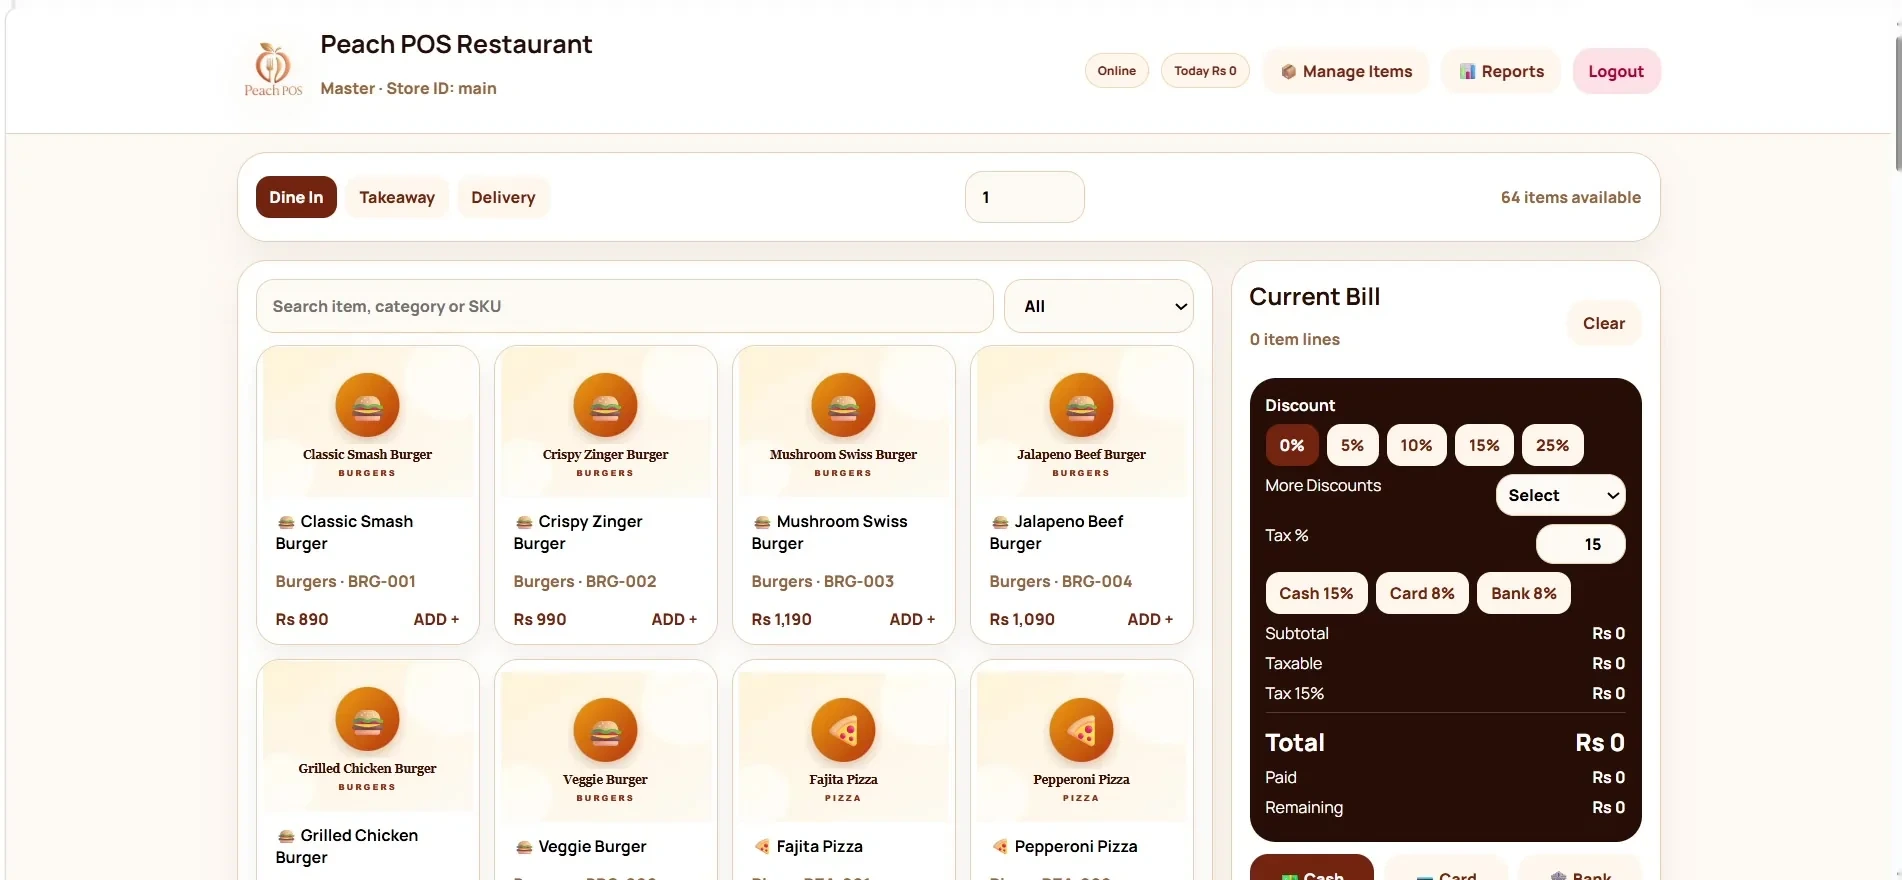This screenshot has height=880, width=1902.
Task: Click the 'Rs 1,090' price
Action: pyautogui.click(x=1022, y=619)
